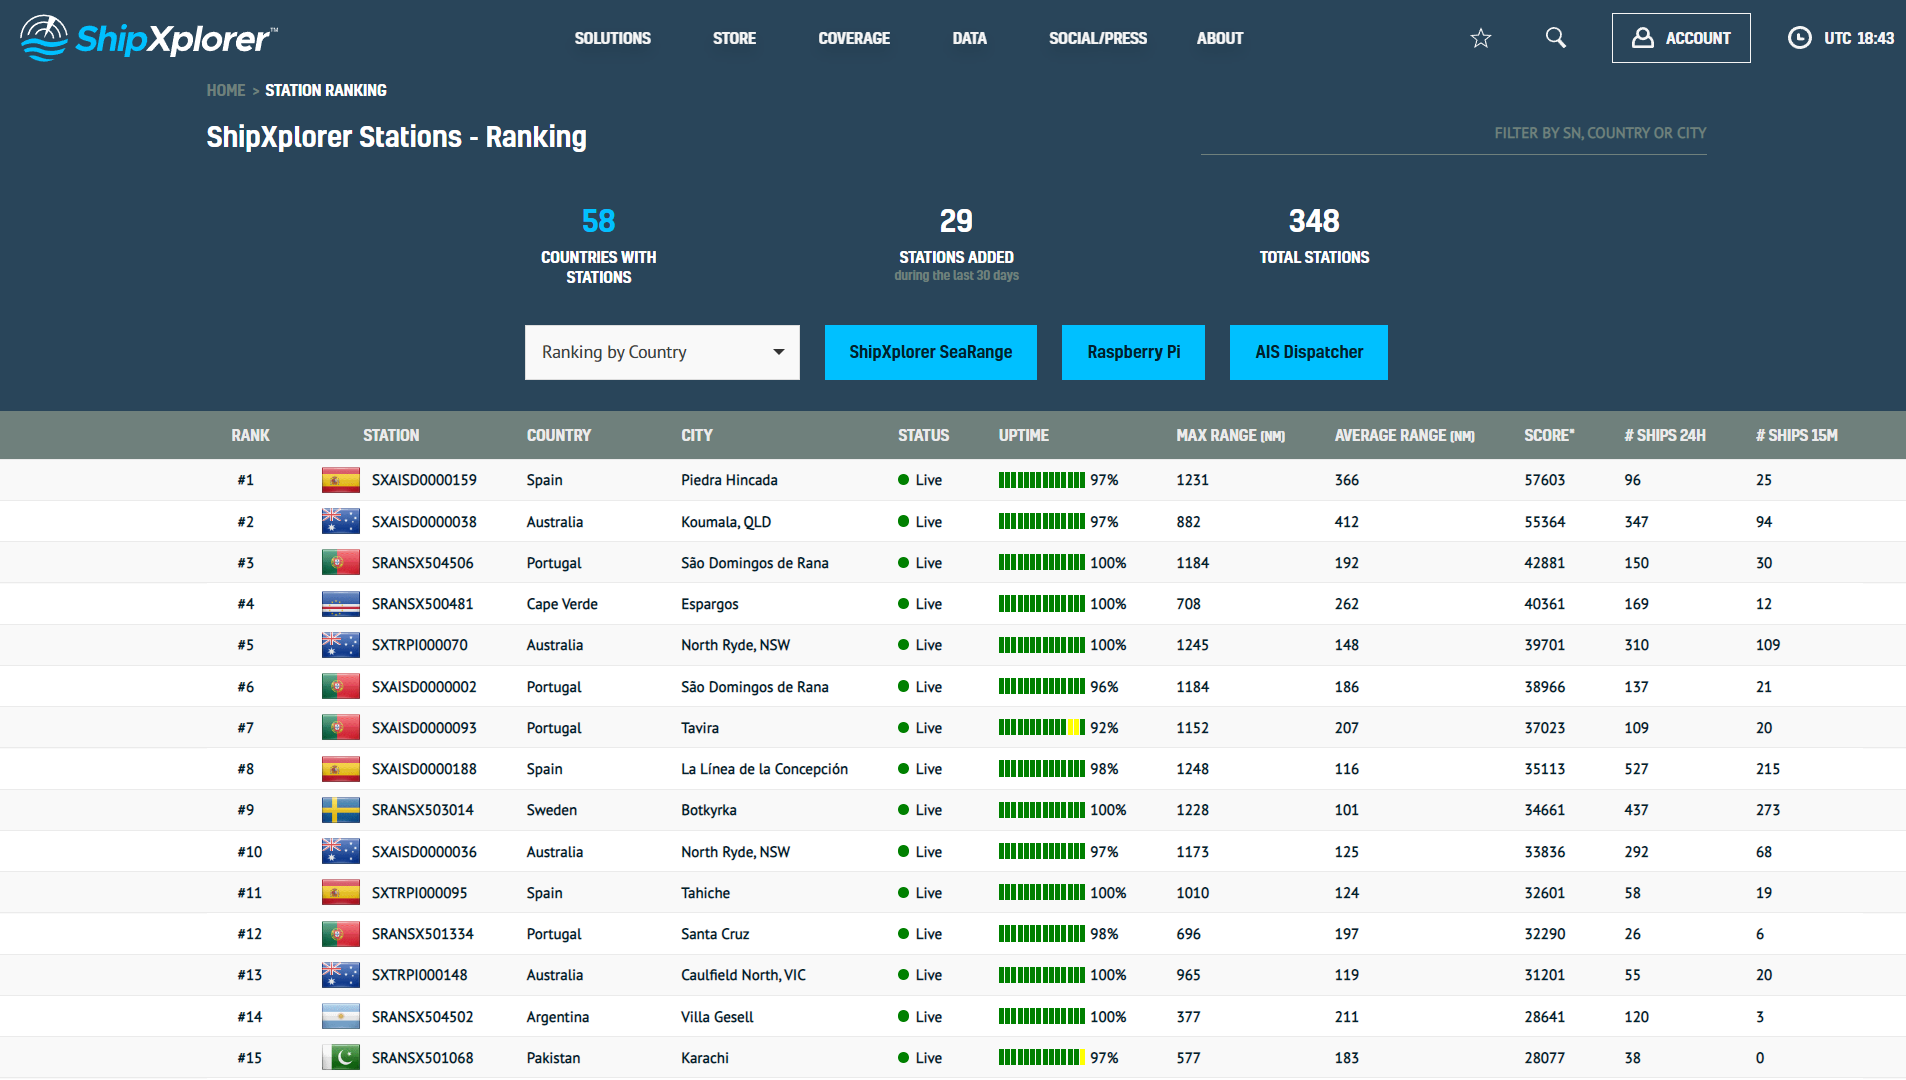Sort by the Score column header
1906x1080 pixels.
(x=1549, y=435)
